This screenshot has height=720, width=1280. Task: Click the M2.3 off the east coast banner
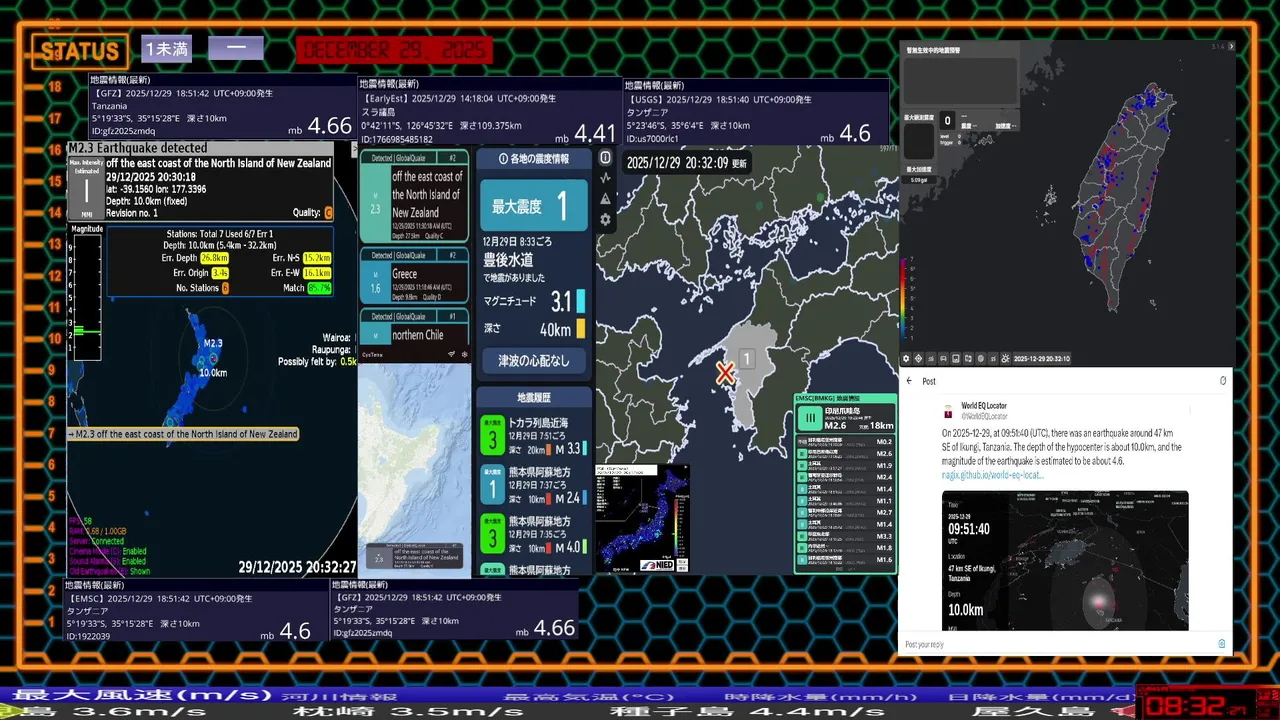[x=183, y=434]
